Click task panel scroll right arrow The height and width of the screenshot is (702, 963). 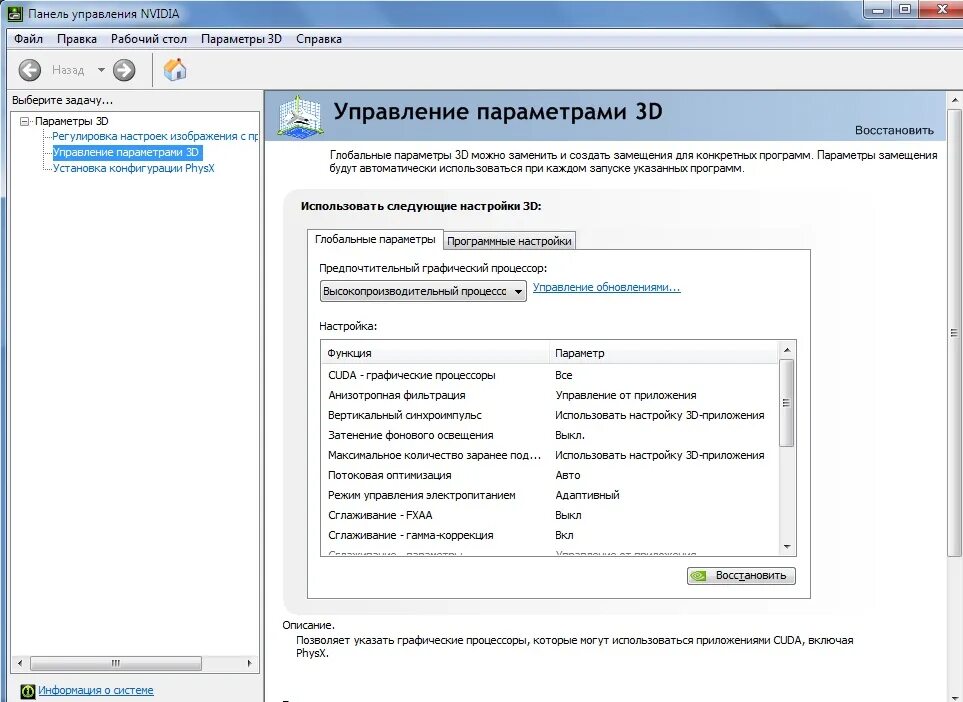click(x=249, y=663)
